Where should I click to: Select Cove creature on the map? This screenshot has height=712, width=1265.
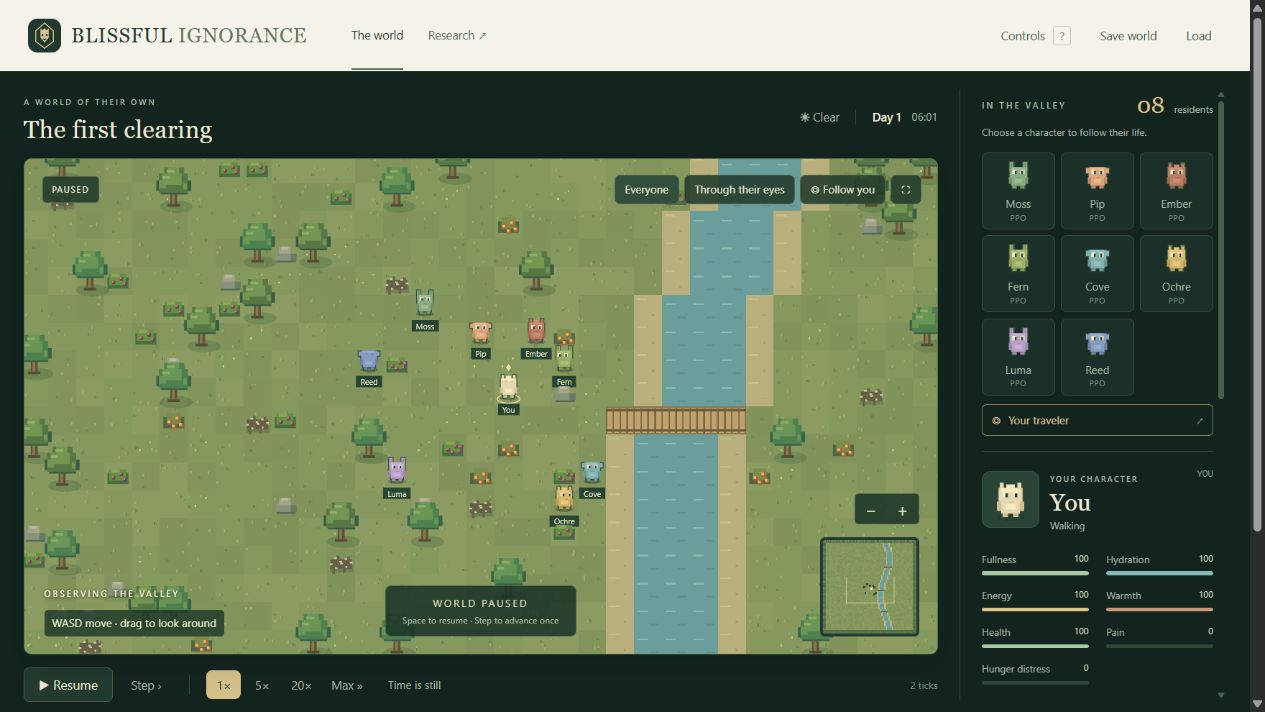[x=592, y=471]
